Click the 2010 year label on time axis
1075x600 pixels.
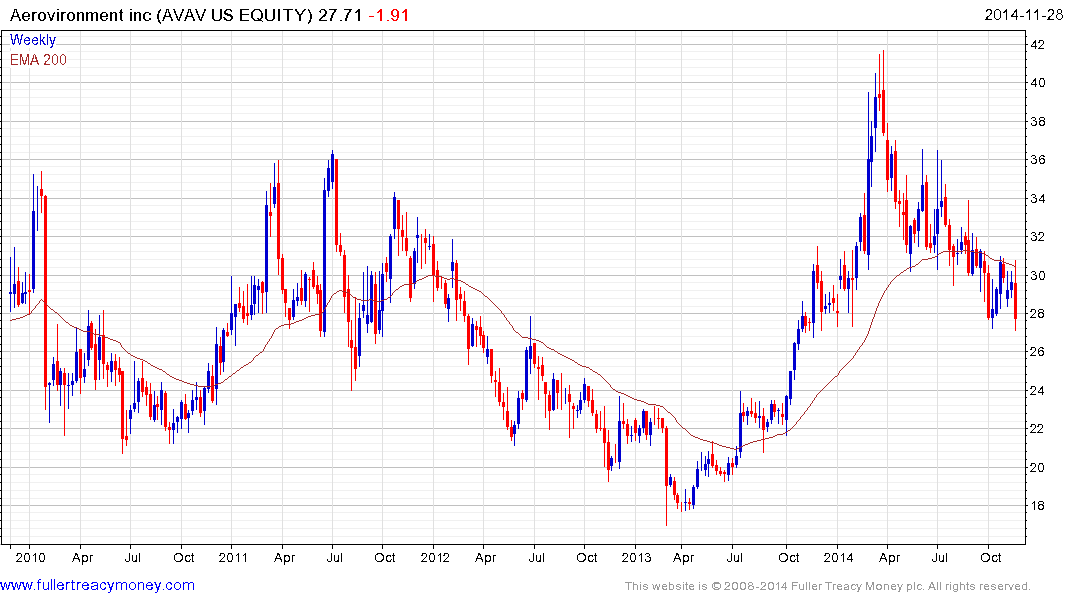pyautogui.click(x=30, y=557)
